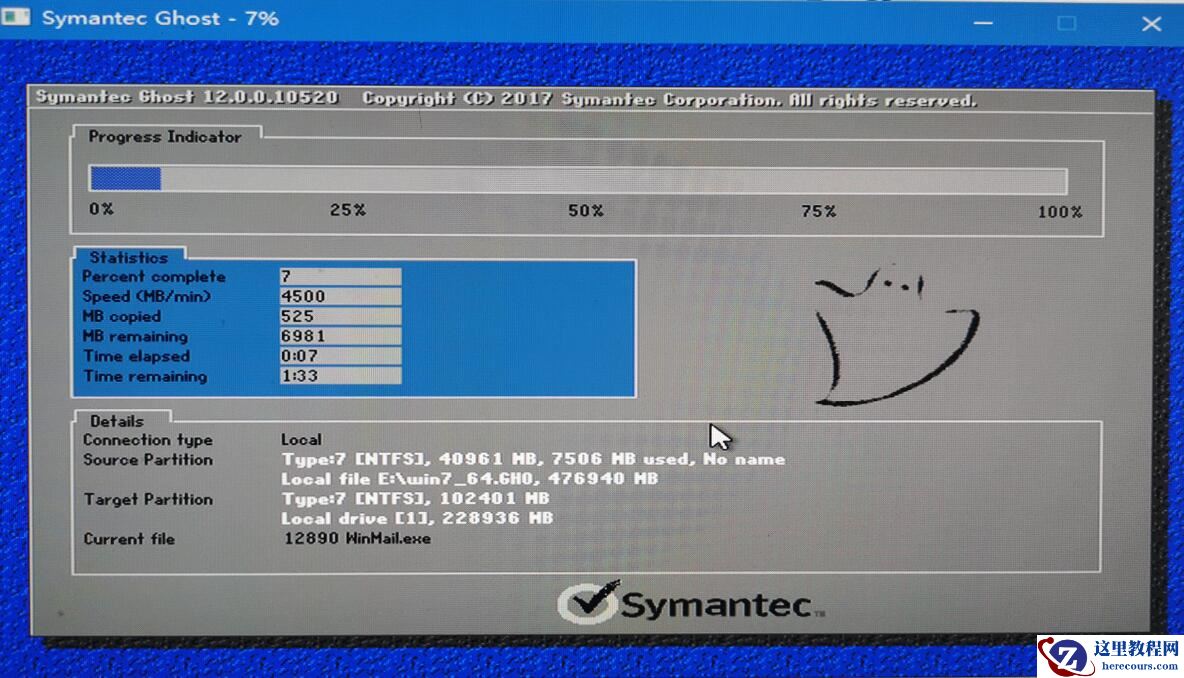Select the Progress Indicator panel
Image resolution: width=1184 pixels, height=678 pixels.
[x=165, y=137]
